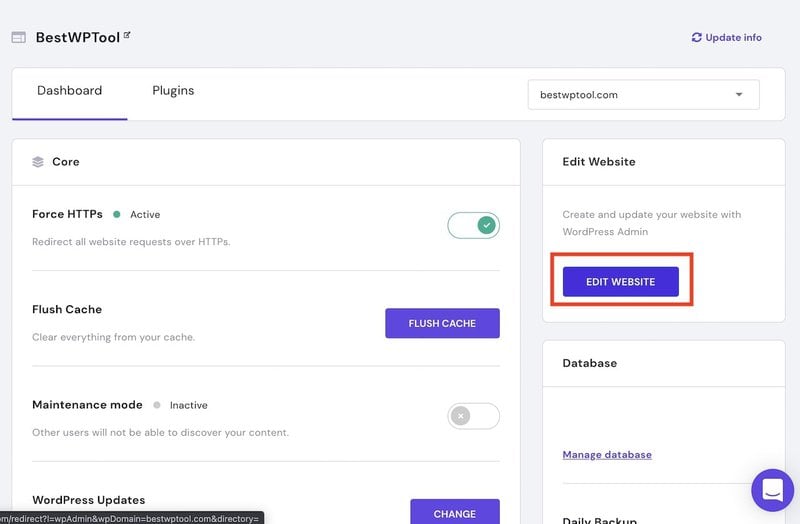Click the CHANGE button for WordPress Updates
The image size is (800, 524).
click(455, 512)
